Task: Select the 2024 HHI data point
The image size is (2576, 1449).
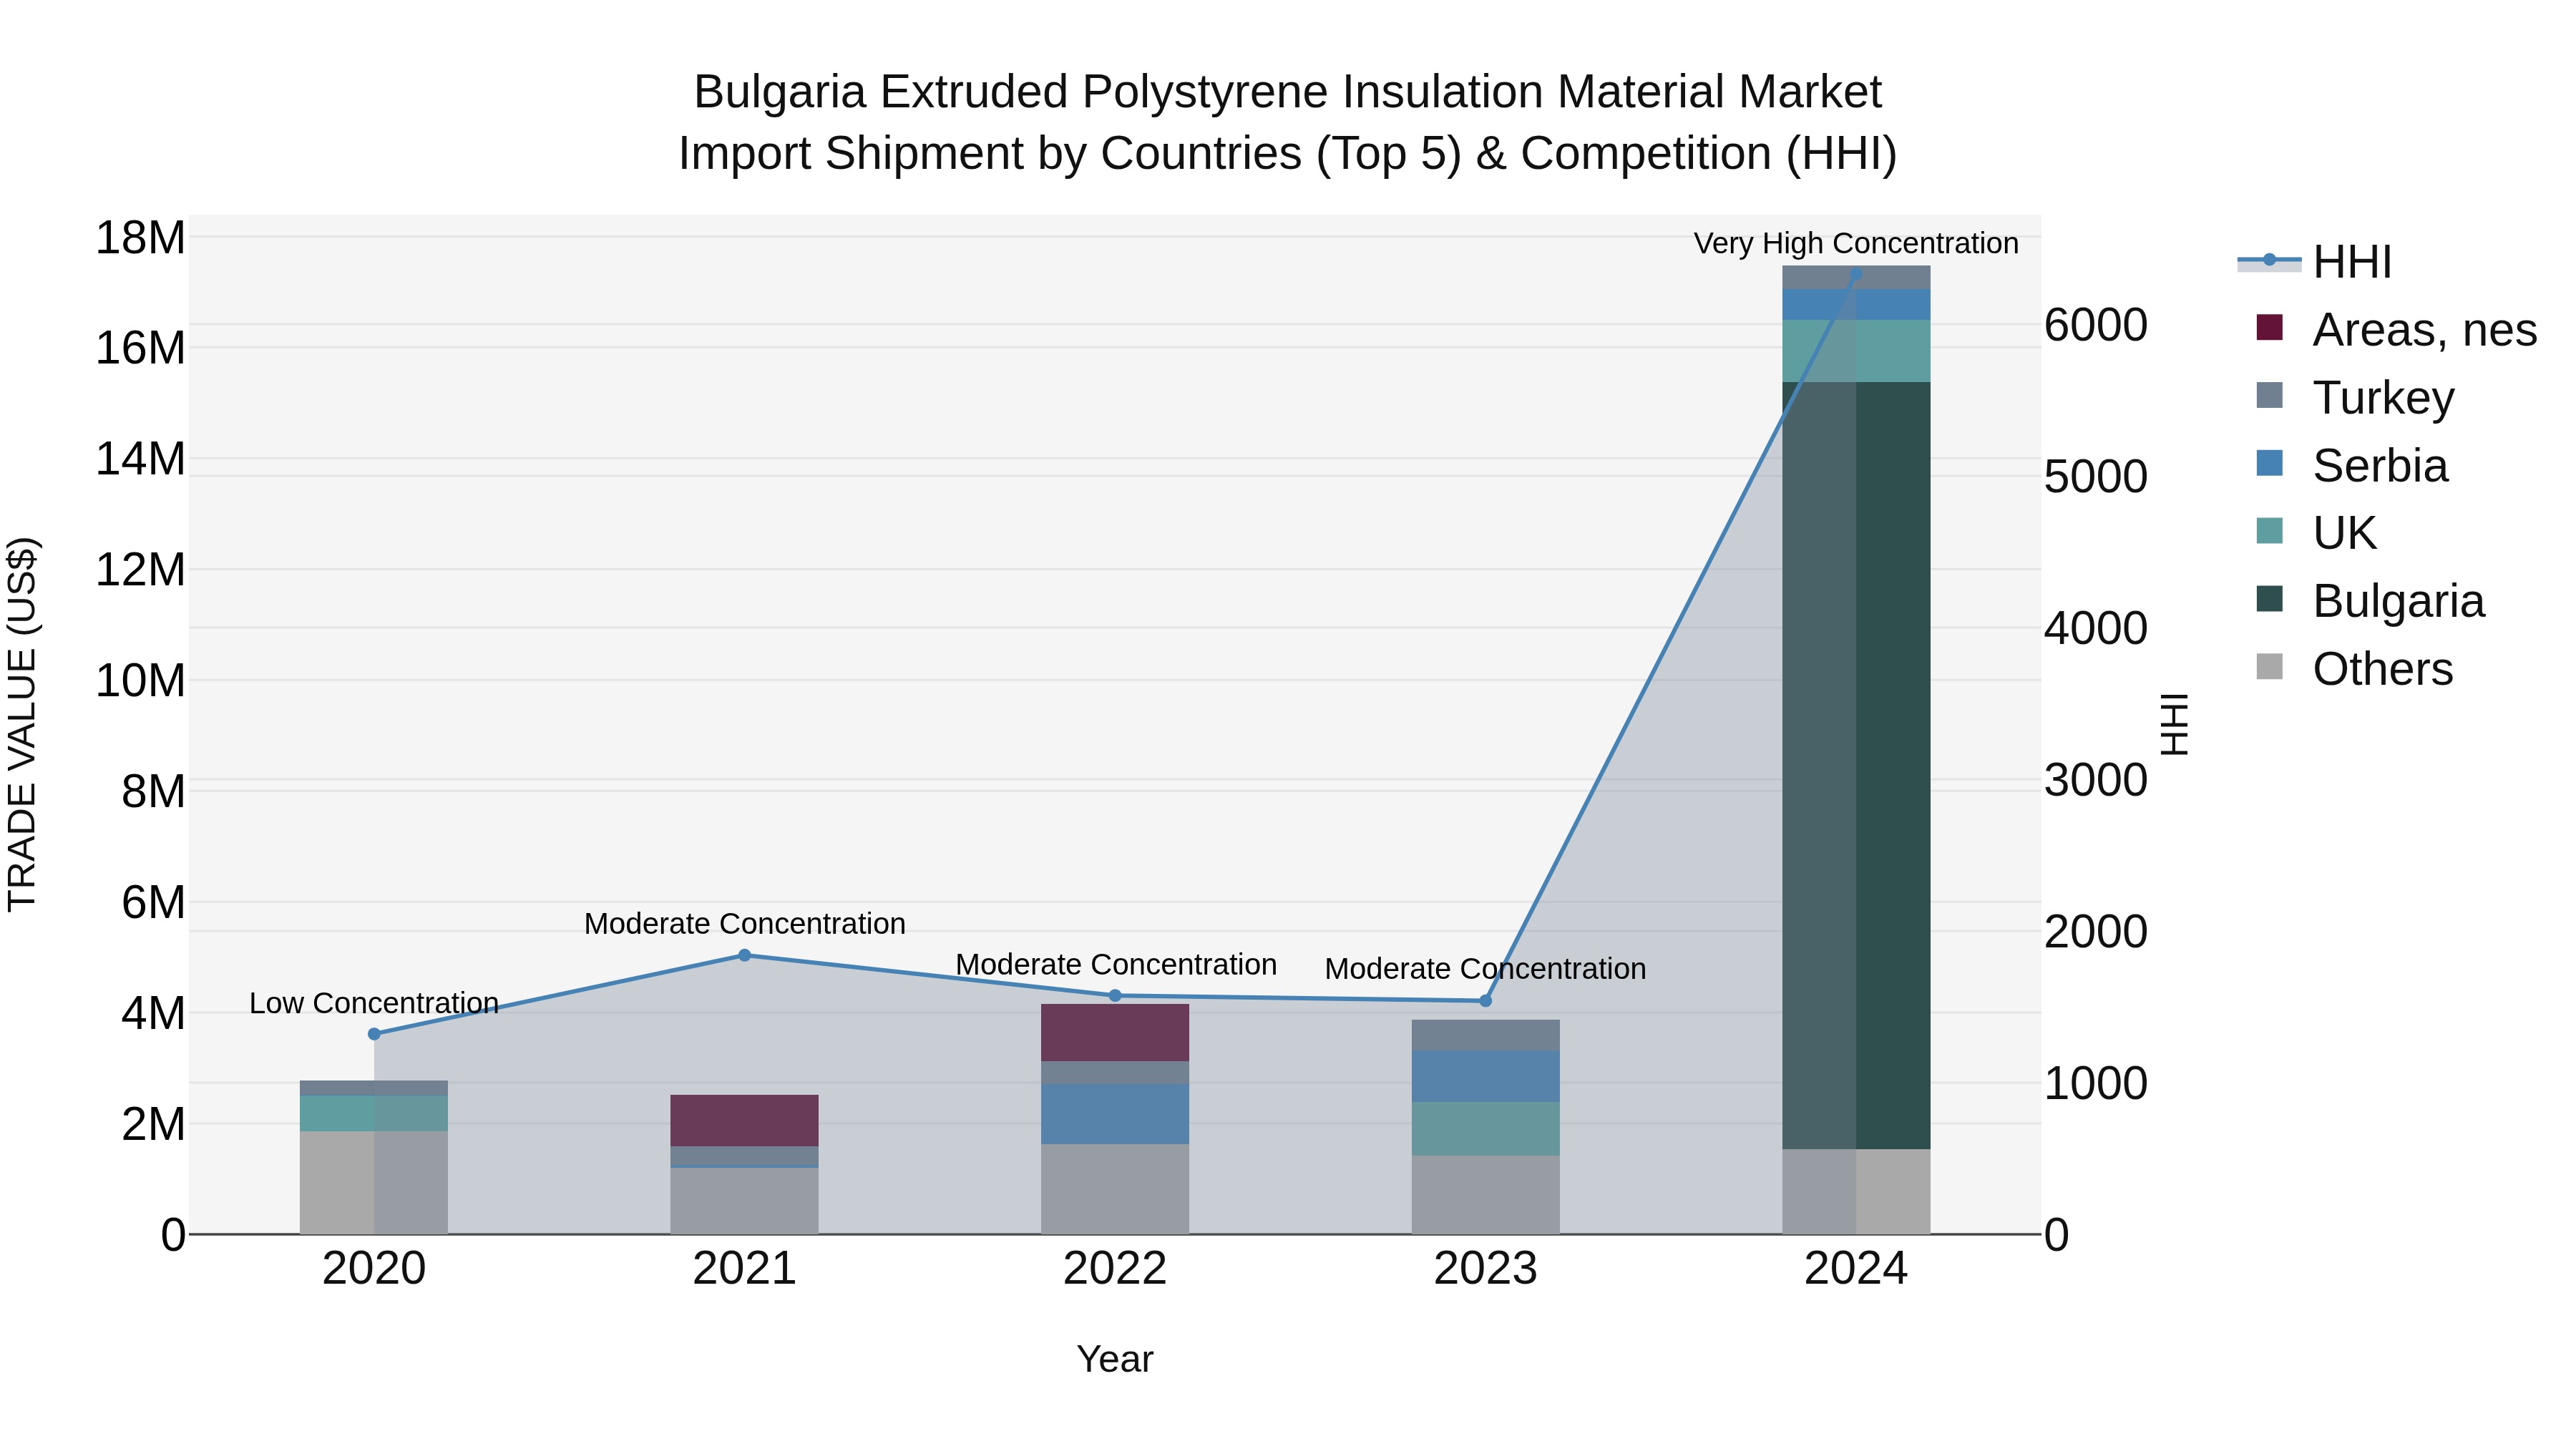Action: pyautogui.click(x=1856, y=273)
